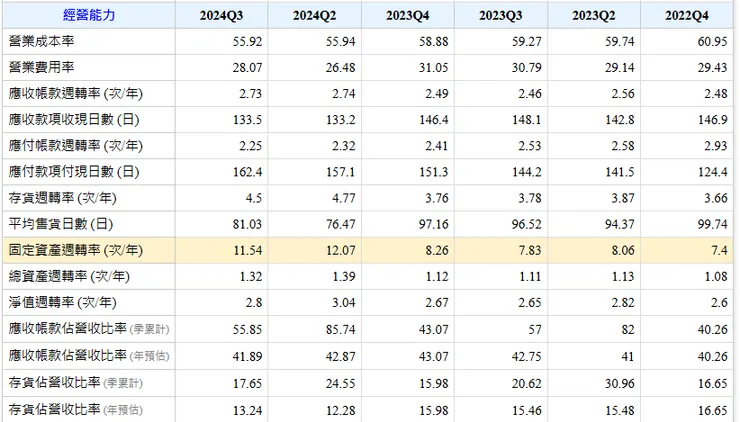Click the value 57 in 應收帳款佔營收比率 季累計
This screenshot has height=422, width=740.
pyautogui.click(x=535, y=329)
